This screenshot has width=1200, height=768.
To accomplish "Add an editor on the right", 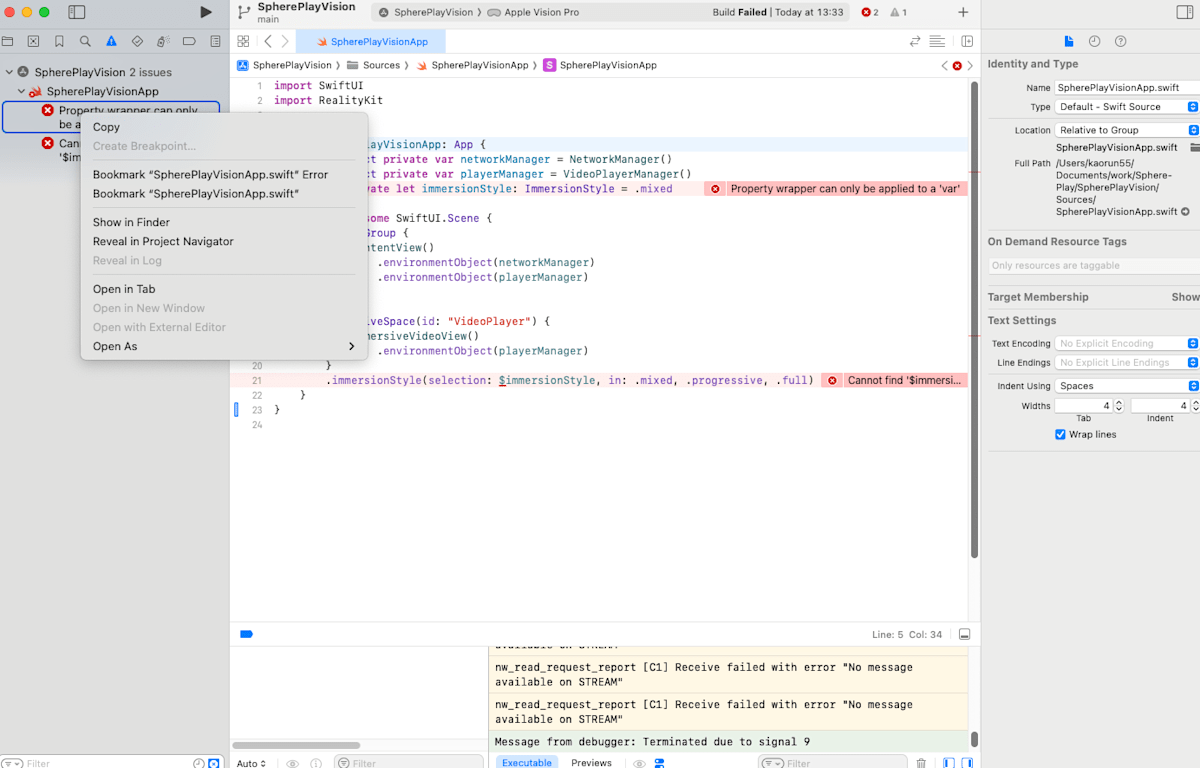I will pyautogui.click(x=967, y=41).
